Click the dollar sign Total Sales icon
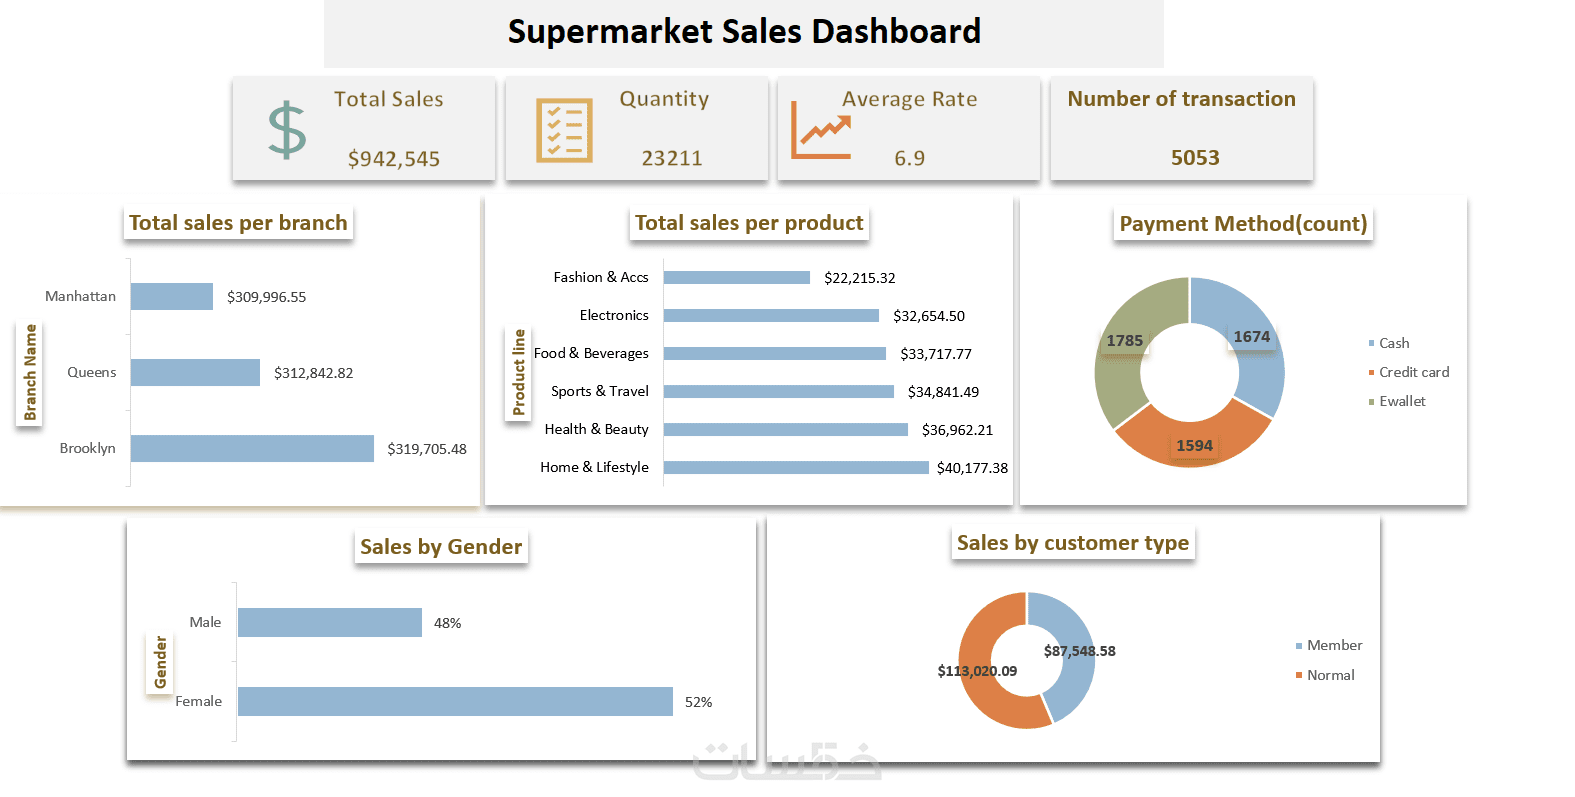1575x797 pixels. pos(287,130)
